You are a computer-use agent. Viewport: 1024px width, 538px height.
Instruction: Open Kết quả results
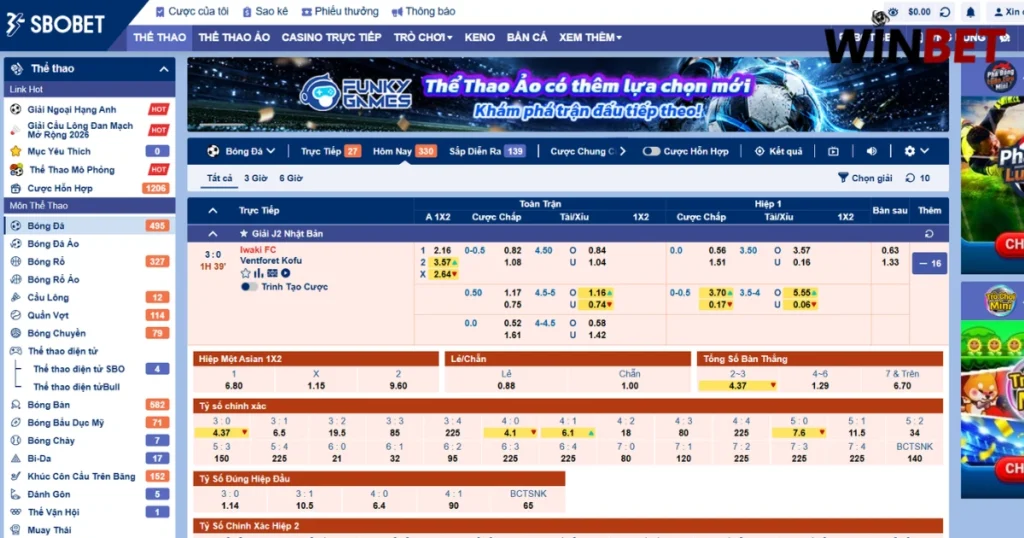(778, 151)
